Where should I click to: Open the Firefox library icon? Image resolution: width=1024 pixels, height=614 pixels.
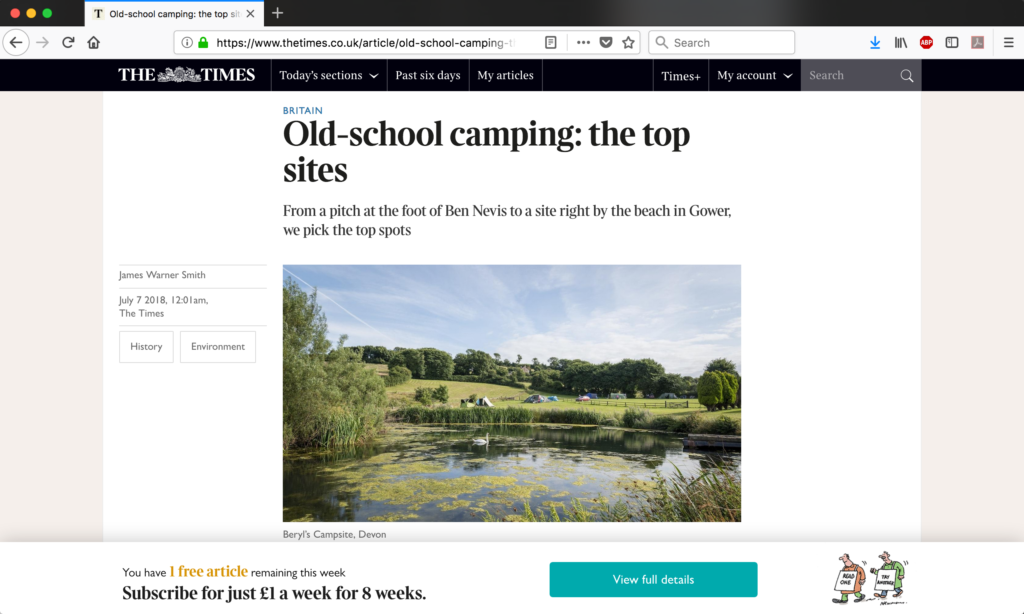(901, 42)
